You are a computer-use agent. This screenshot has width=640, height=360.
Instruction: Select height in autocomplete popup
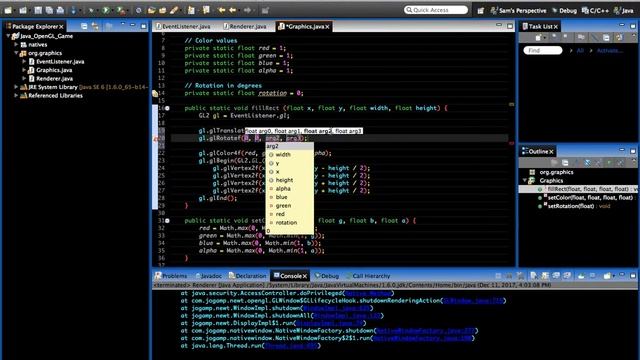pyautogui.click(x=289, y=180)
